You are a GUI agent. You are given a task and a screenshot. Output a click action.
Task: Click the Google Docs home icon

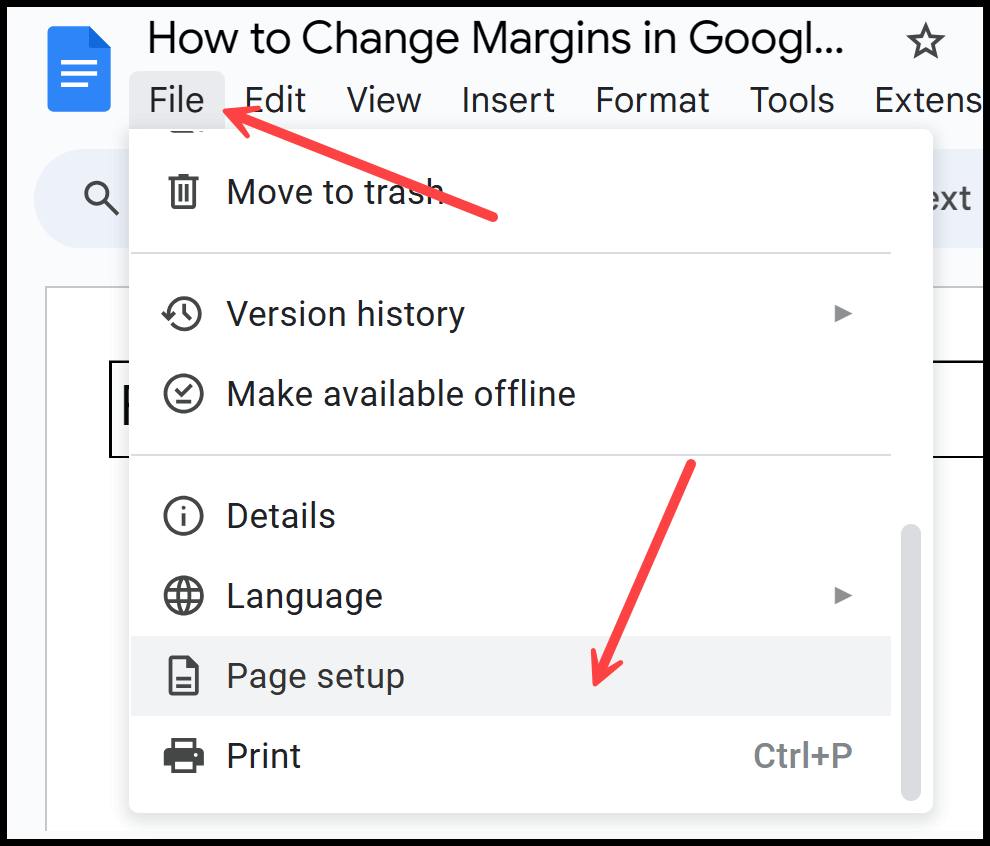click(x=79, y=69)
